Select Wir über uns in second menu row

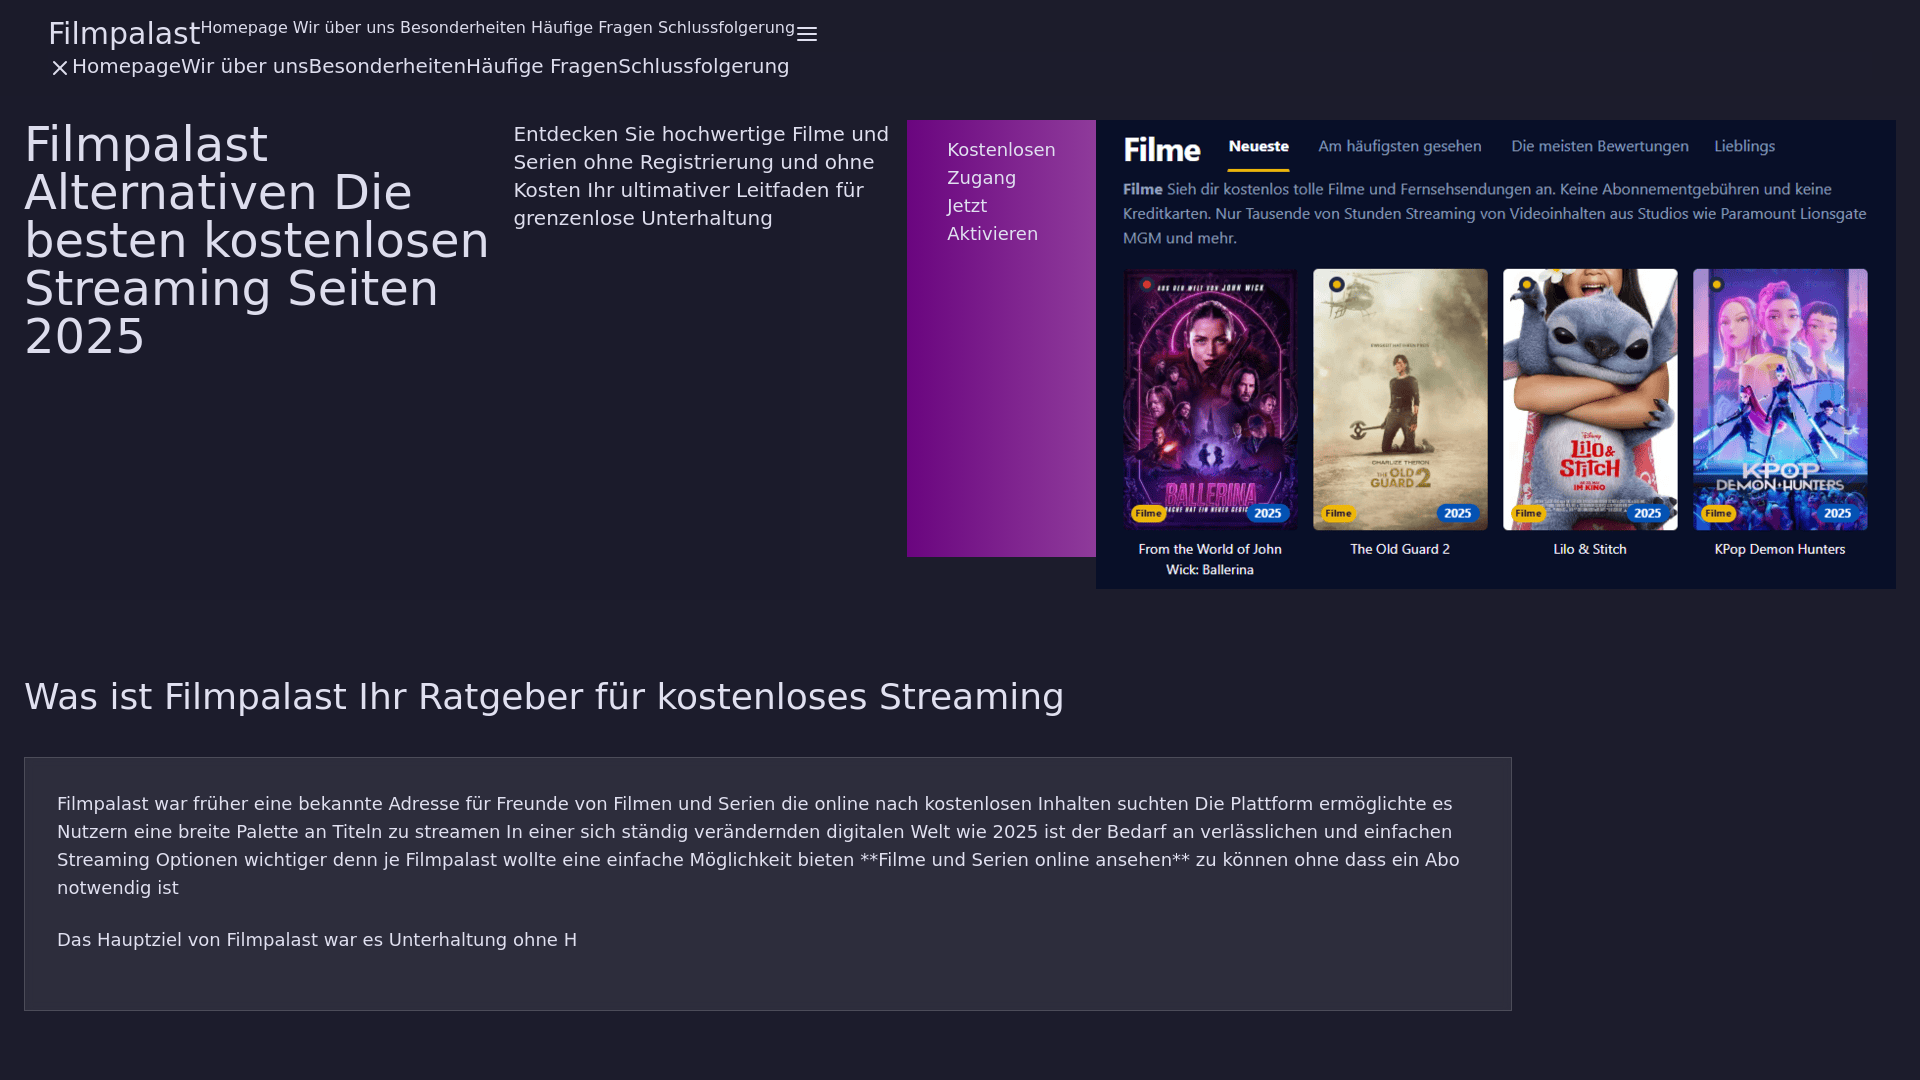tap(245, 66)
